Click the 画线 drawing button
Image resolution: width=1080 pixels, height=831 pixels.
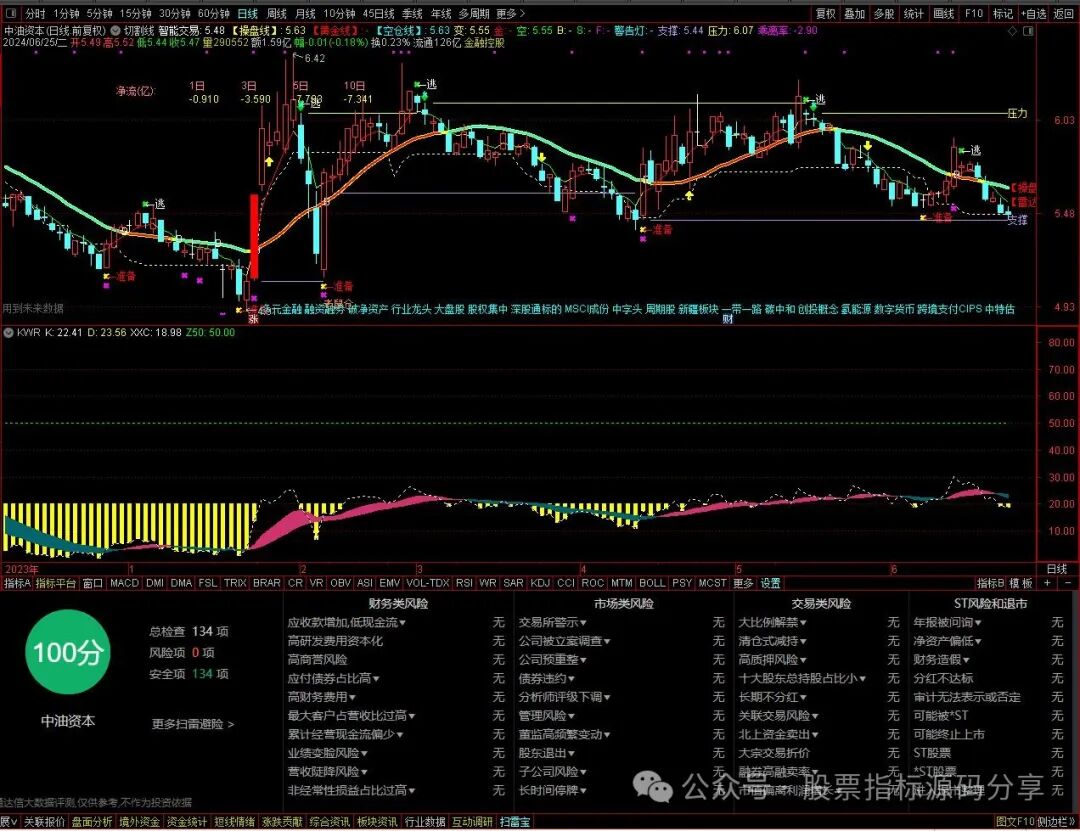(943, 13)
